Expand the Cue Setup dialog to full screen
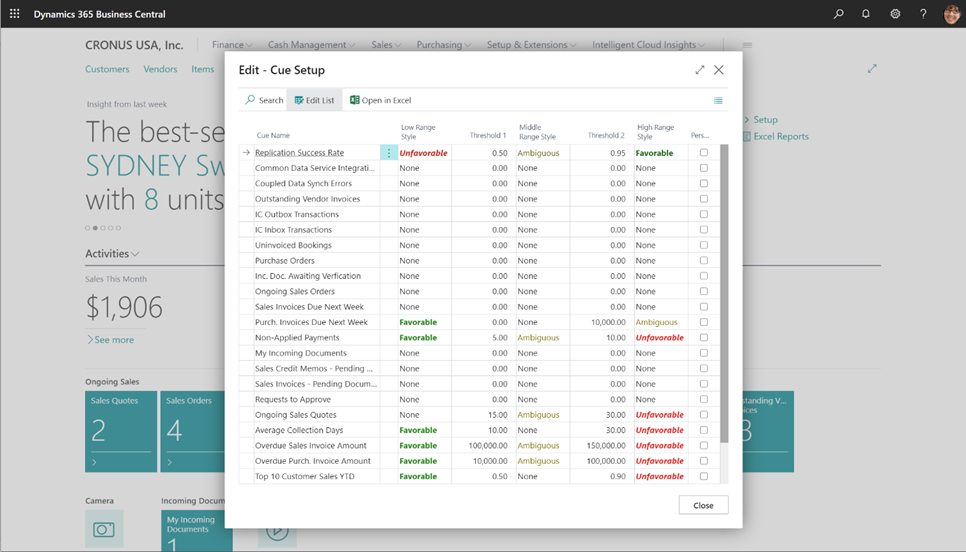This screenshot has height=552, width=966. click(700, 70)
